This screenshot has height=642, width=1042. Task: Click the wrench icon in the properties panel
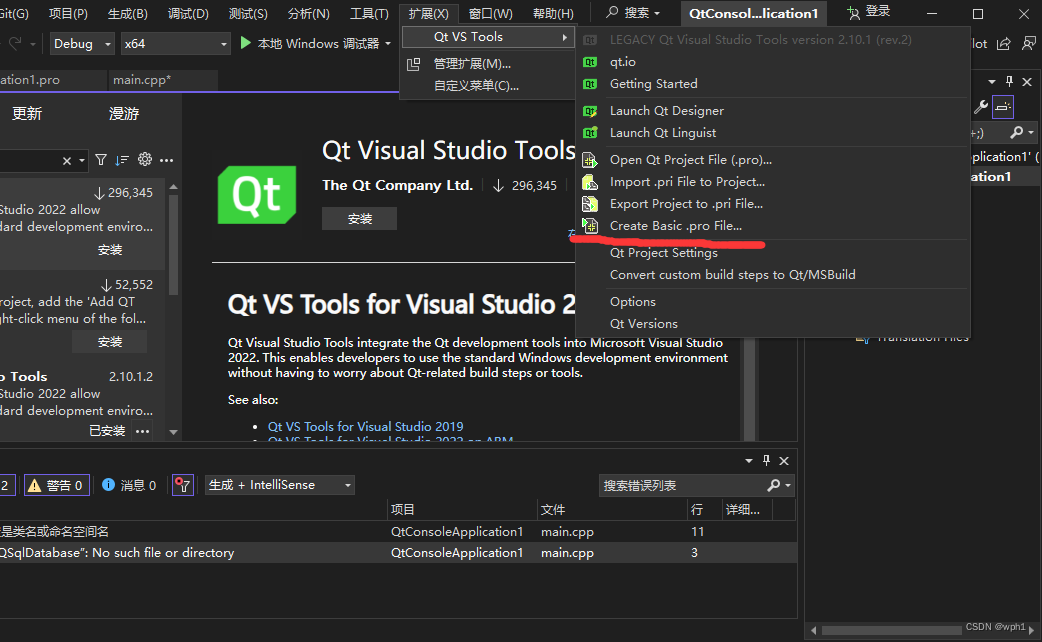tap(980, 108)
